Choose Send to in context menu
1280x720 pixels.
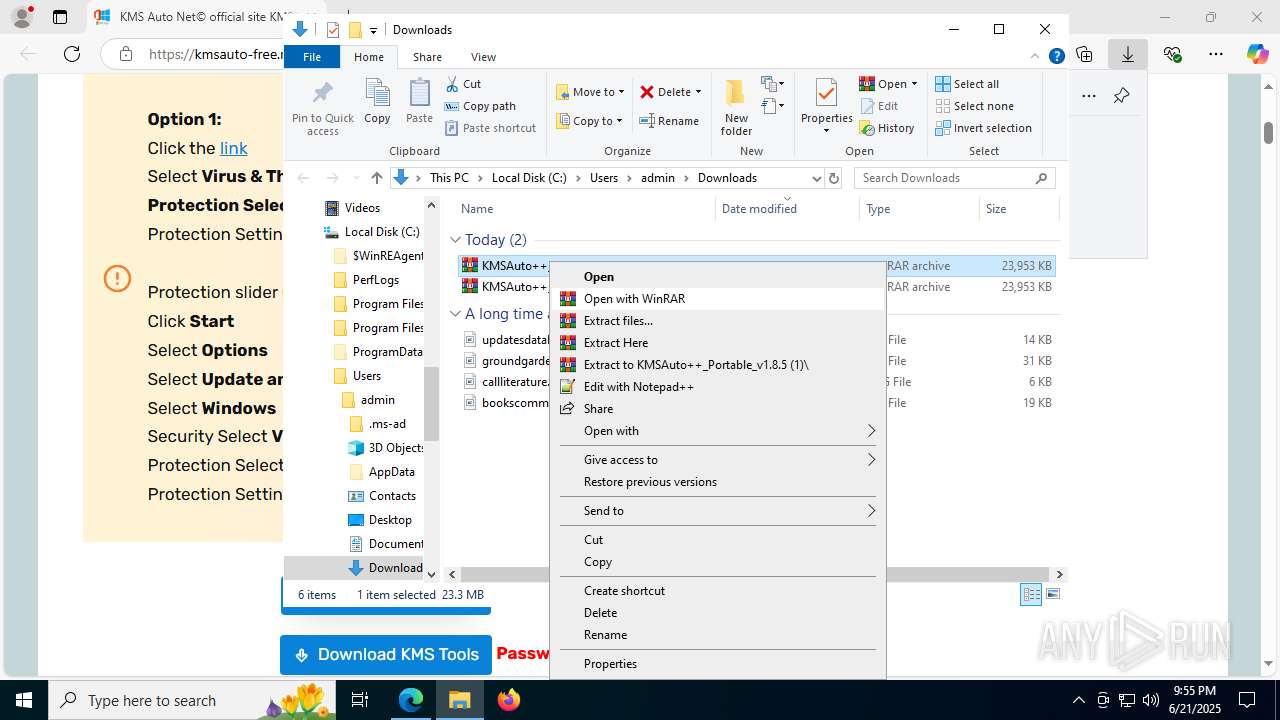[718, 511]
